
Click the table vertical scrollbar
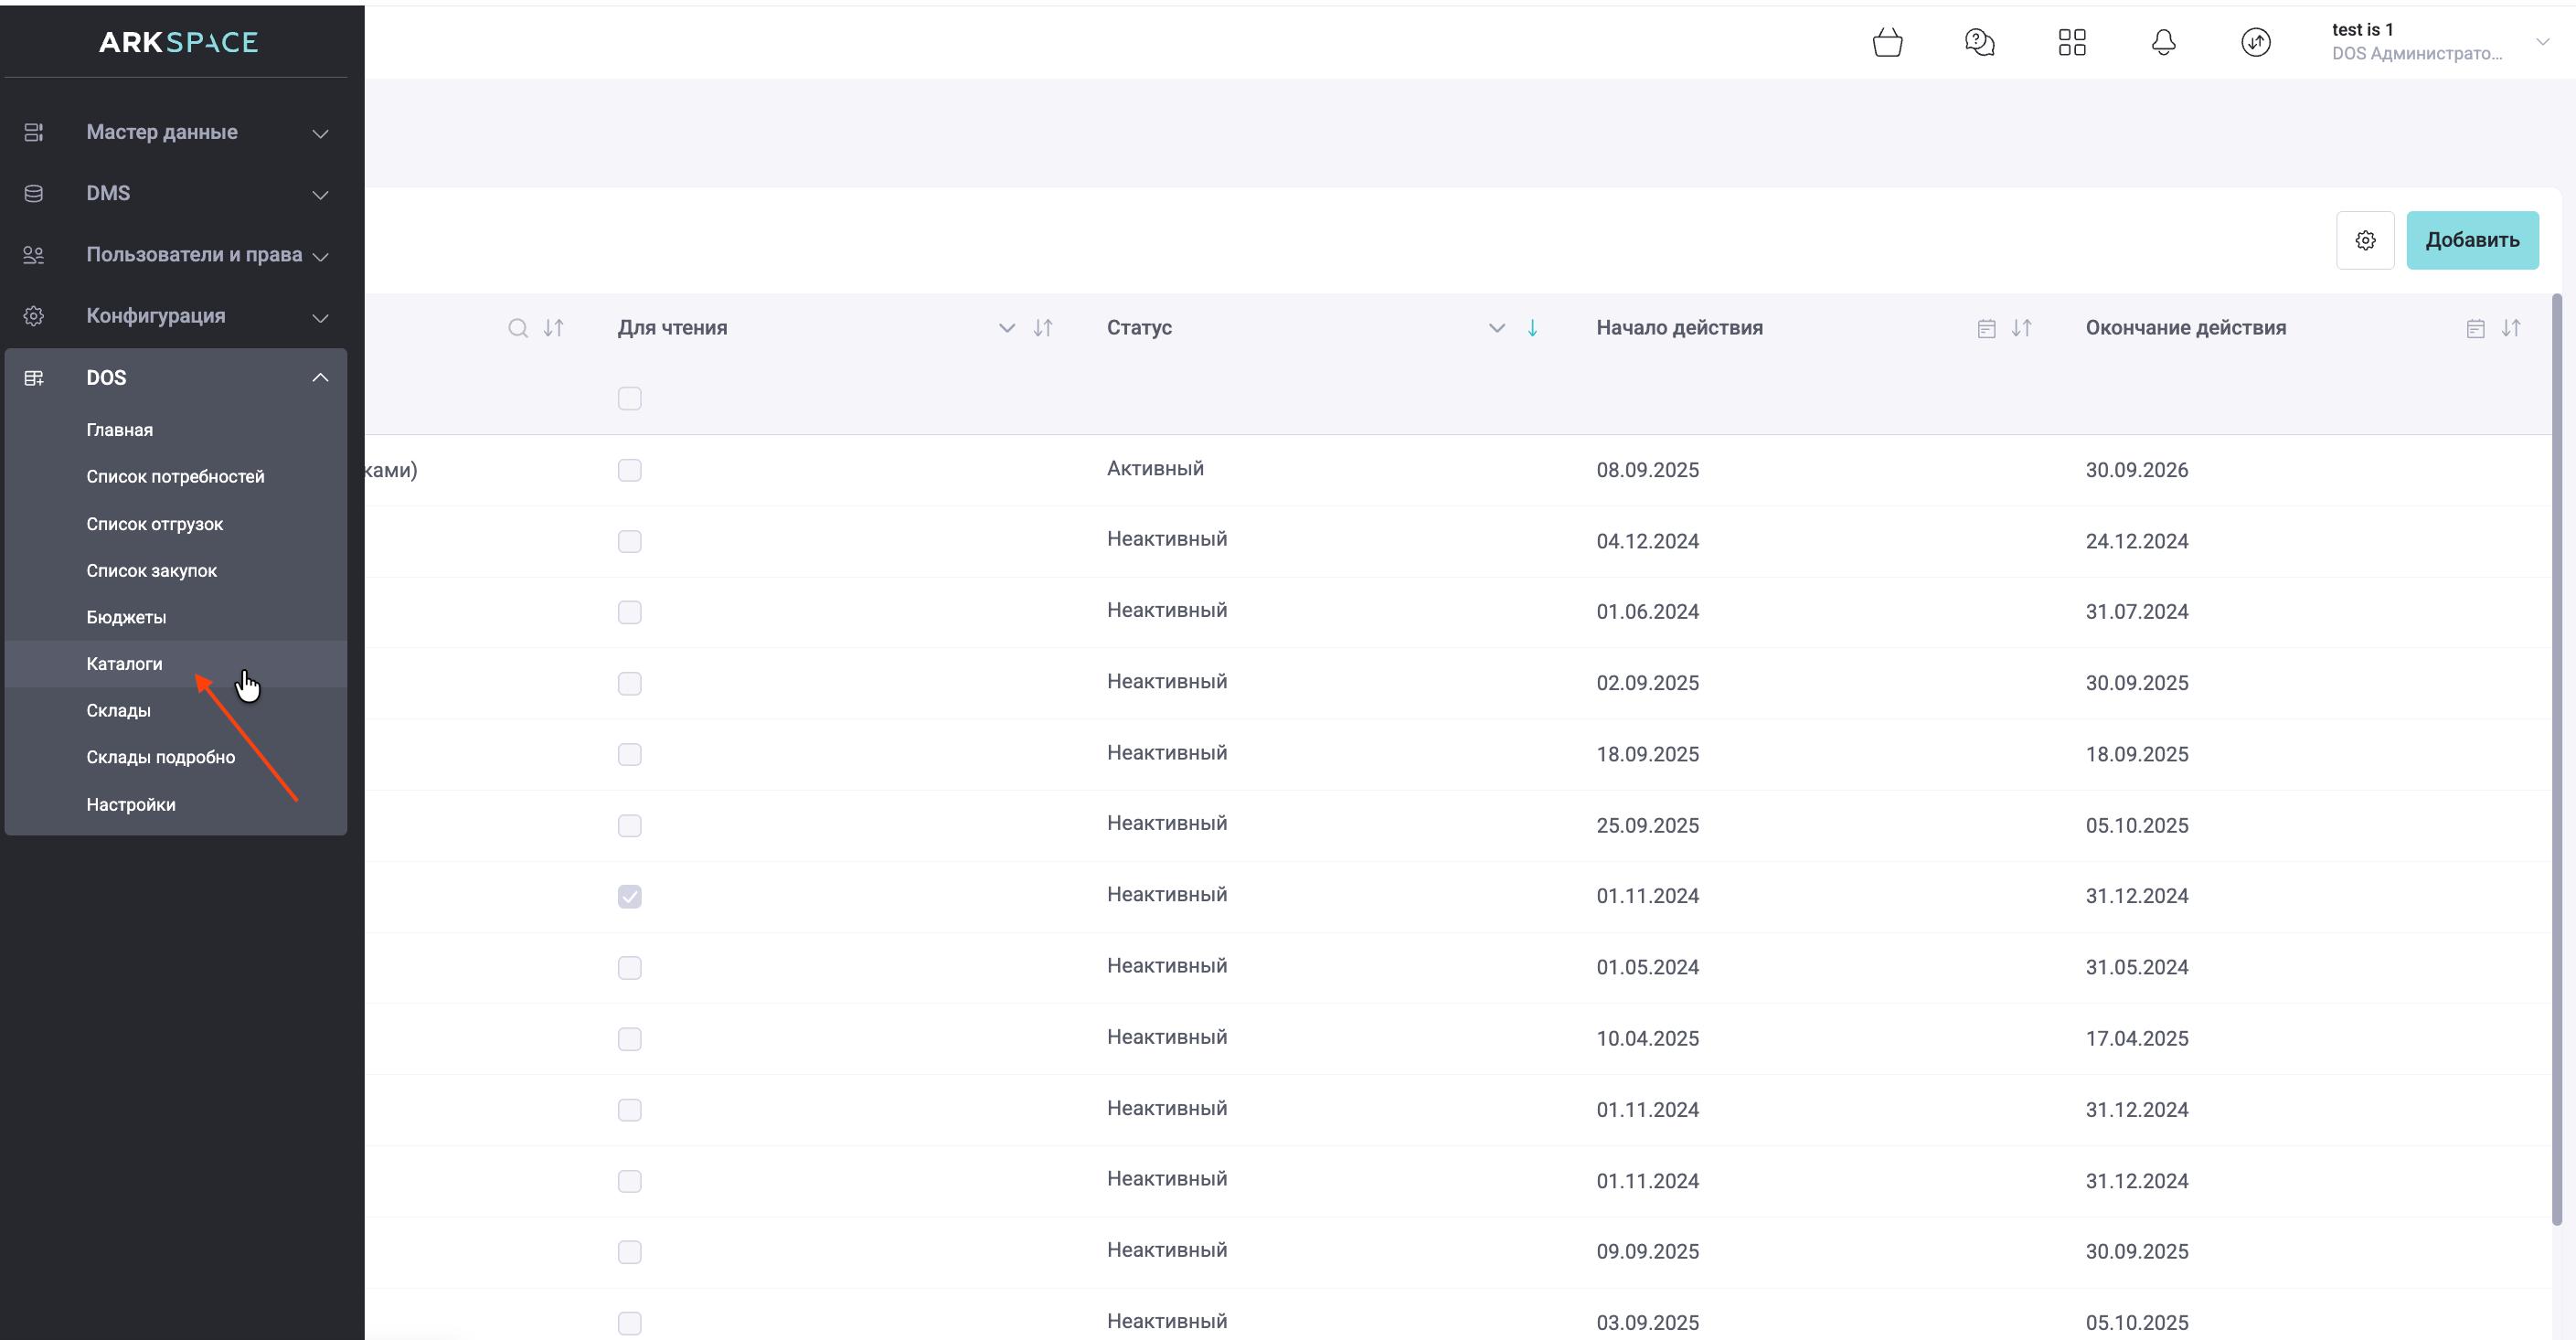click(x=2556, y=760)
